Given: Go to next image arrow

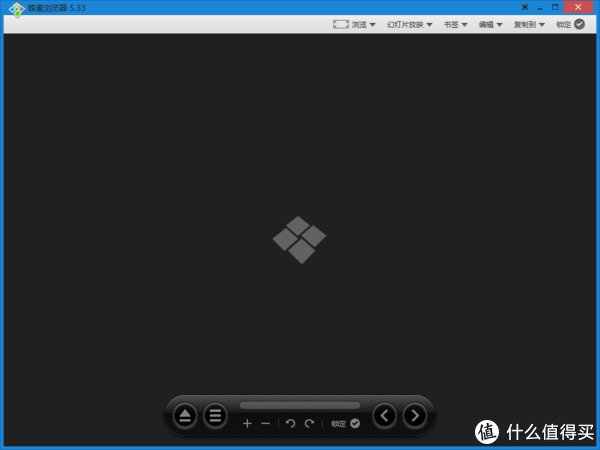Looking at the screenshot, I should [x=414, y=416].
